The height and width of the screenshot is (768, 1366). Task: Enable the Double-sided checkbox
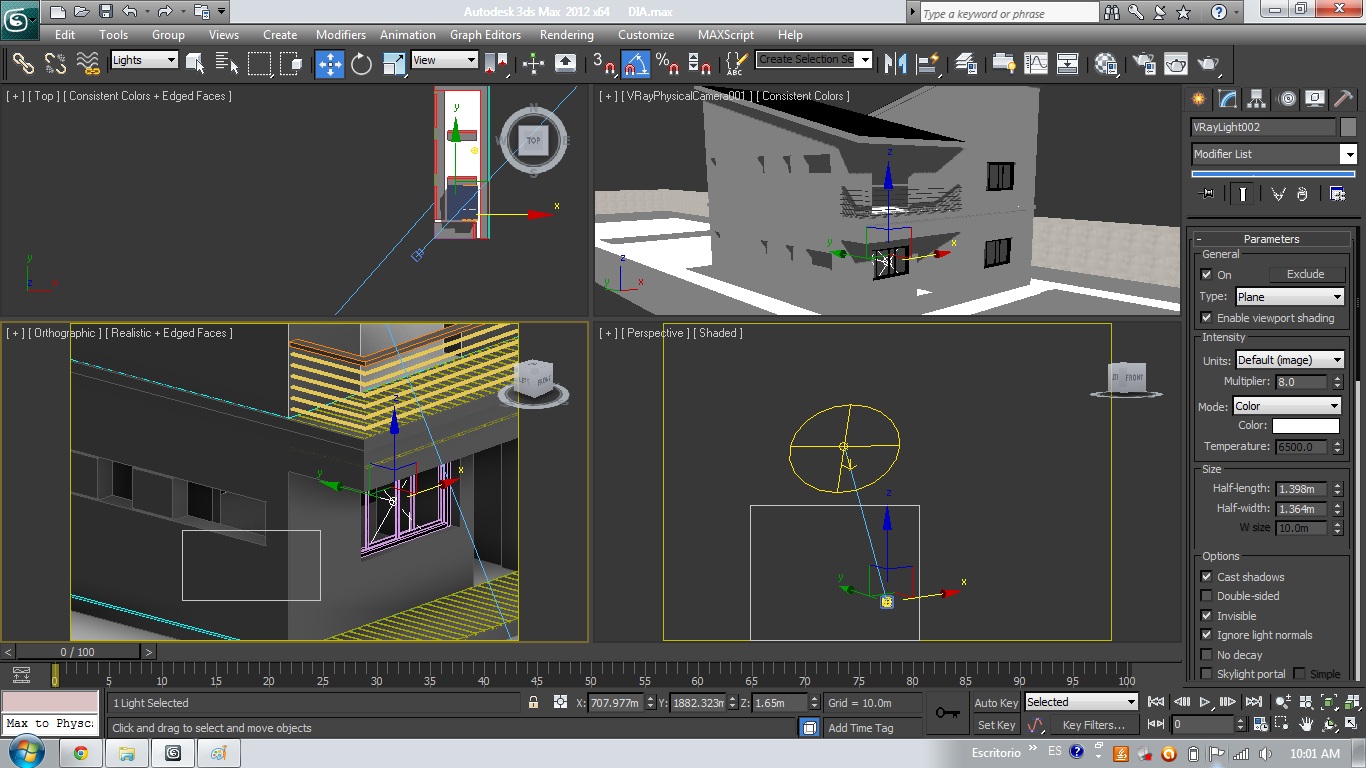(1207, 596)
